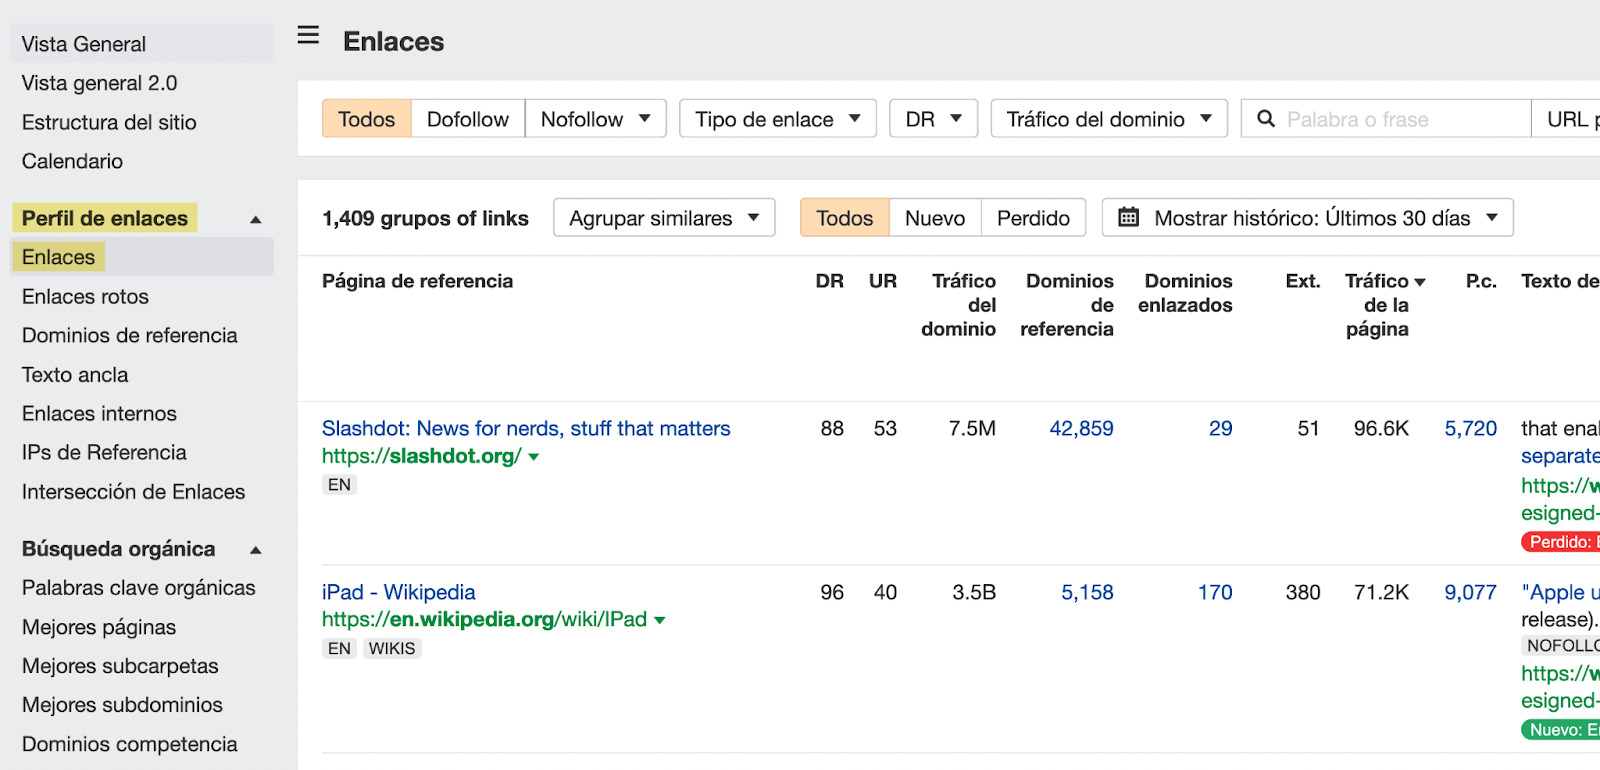Expand the Tráfico del dominio filter
1600x770 pixels.
(x=1108, y=119)
